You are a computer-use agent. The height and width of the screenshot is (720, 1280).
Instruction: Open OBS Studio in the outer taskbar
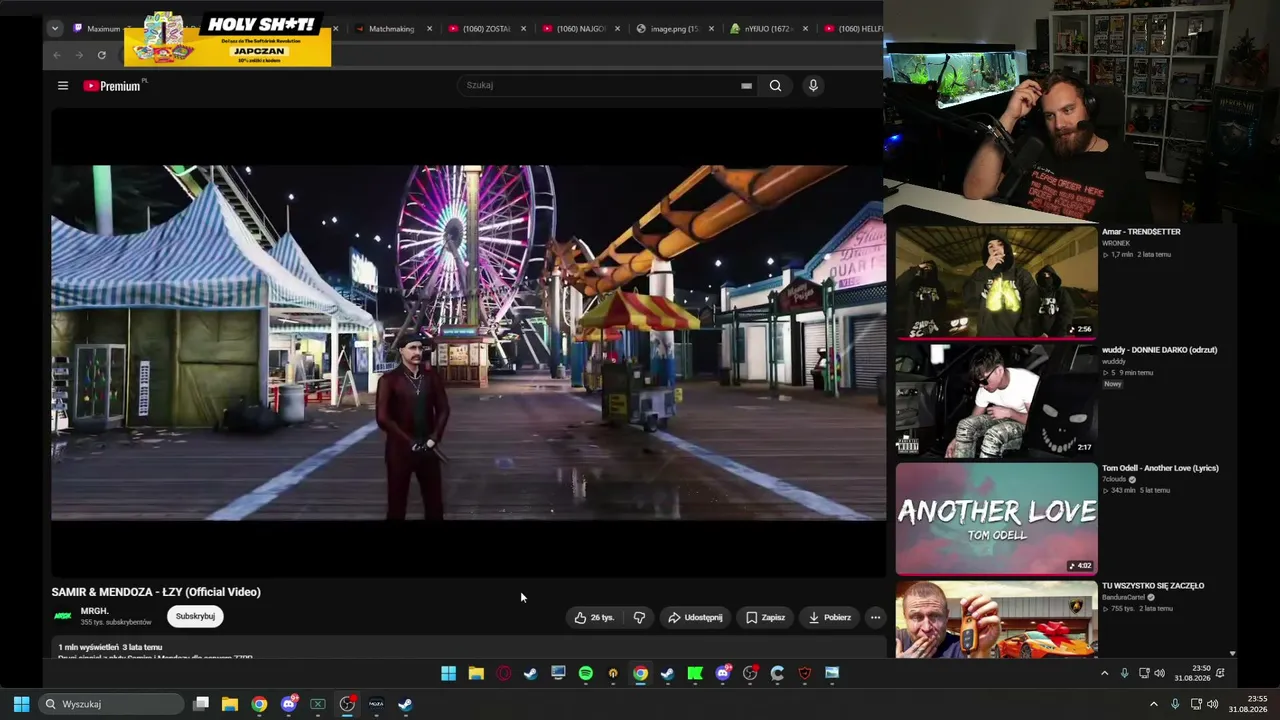pyautogui.click(x=347, y=704)
